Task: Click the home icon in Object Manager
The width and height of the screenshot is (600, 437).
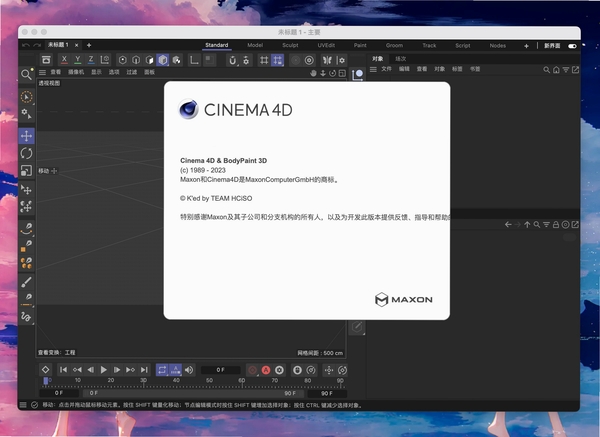Action: 556,70
